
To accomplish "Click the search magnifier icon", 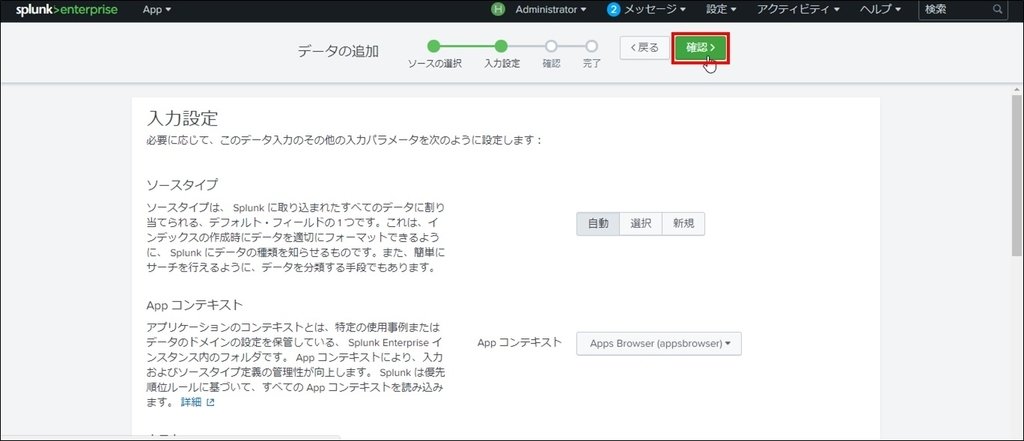I will (996, 10).
